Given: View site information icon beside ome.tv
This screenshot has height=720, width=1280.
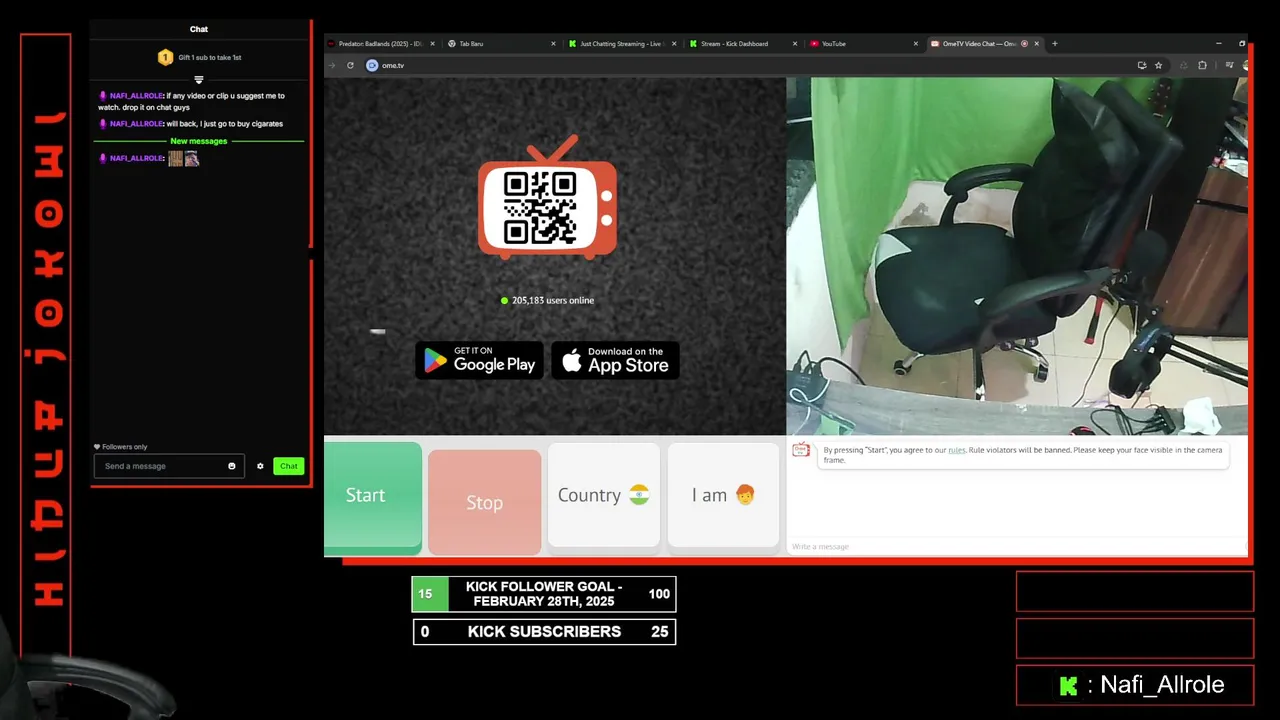Looking at the screenshot, I should pyautogui.click(x=372, y=65).
